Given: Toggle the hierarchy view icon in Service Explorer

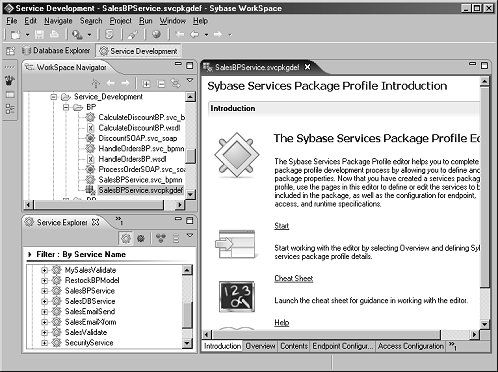Looking at the screenshot, I should (161, 238).
